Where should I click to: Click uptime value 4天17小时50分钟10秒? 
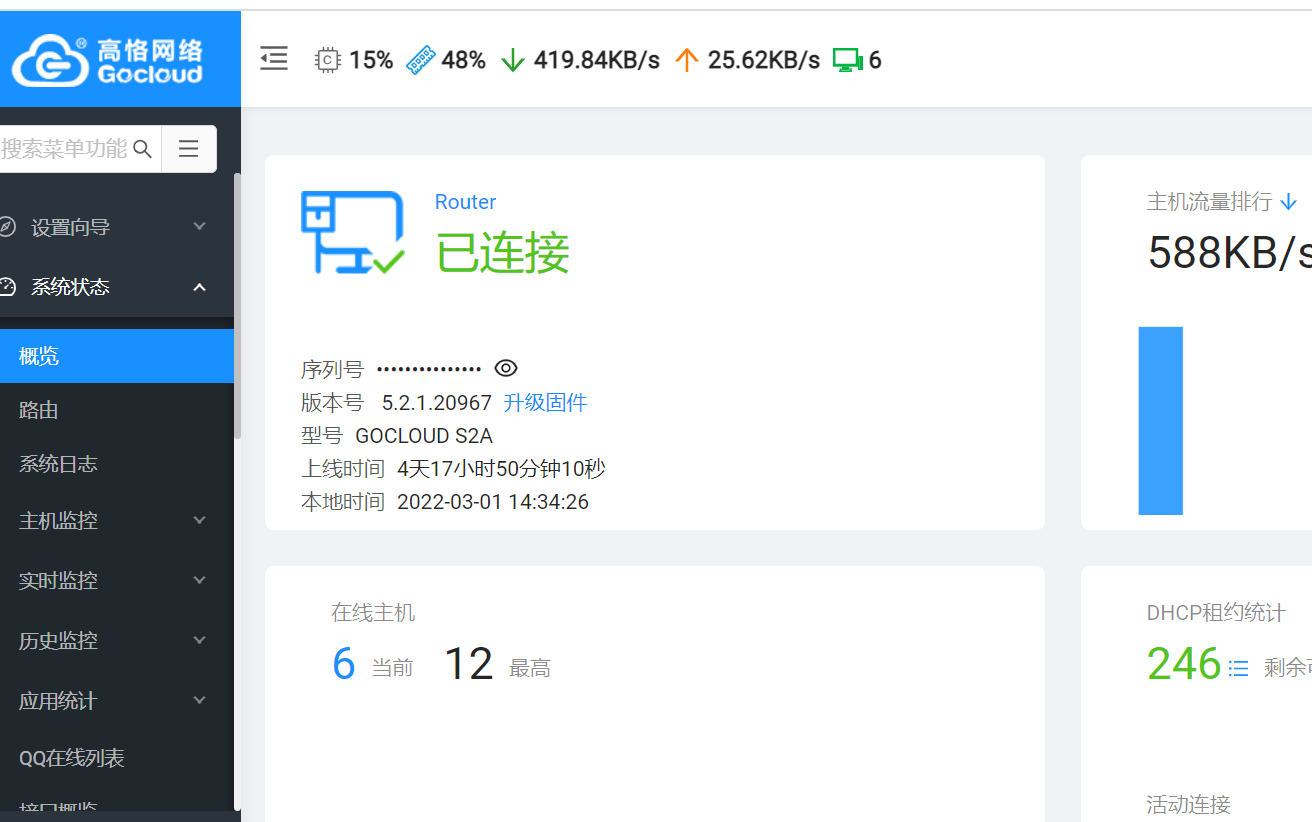501,469
